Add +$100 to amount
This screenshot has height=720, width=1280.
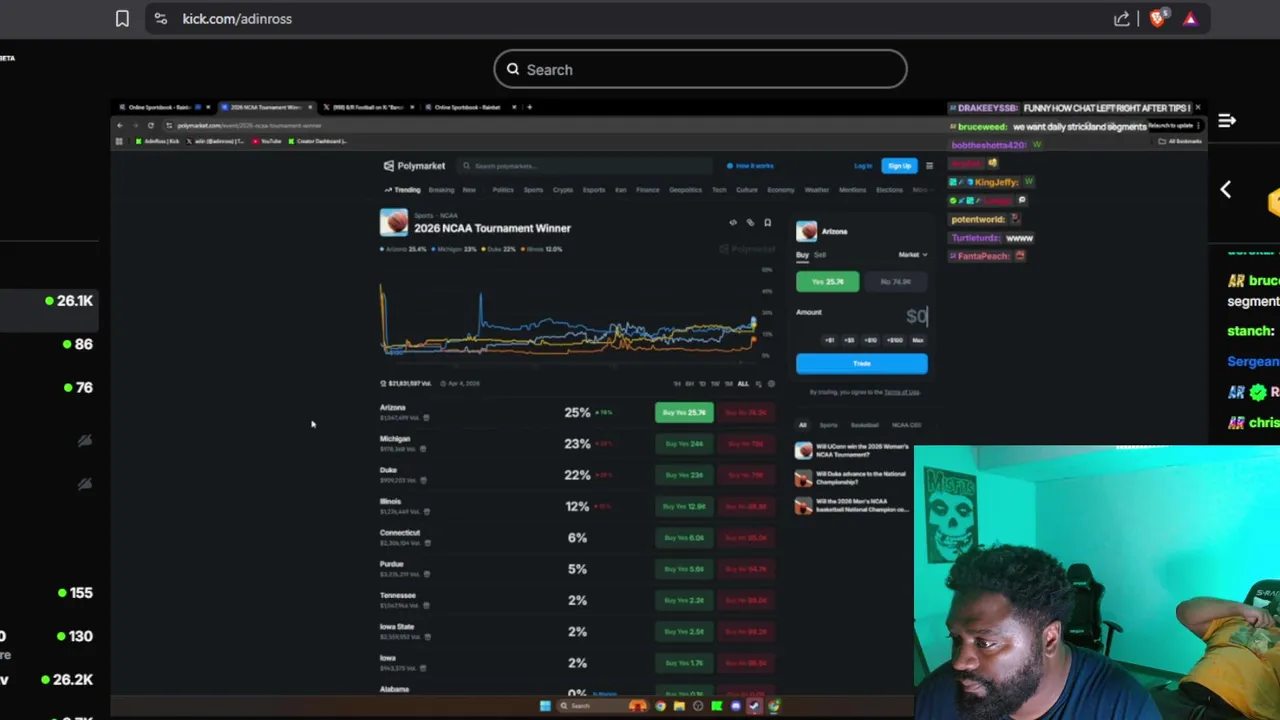[894, 340]
